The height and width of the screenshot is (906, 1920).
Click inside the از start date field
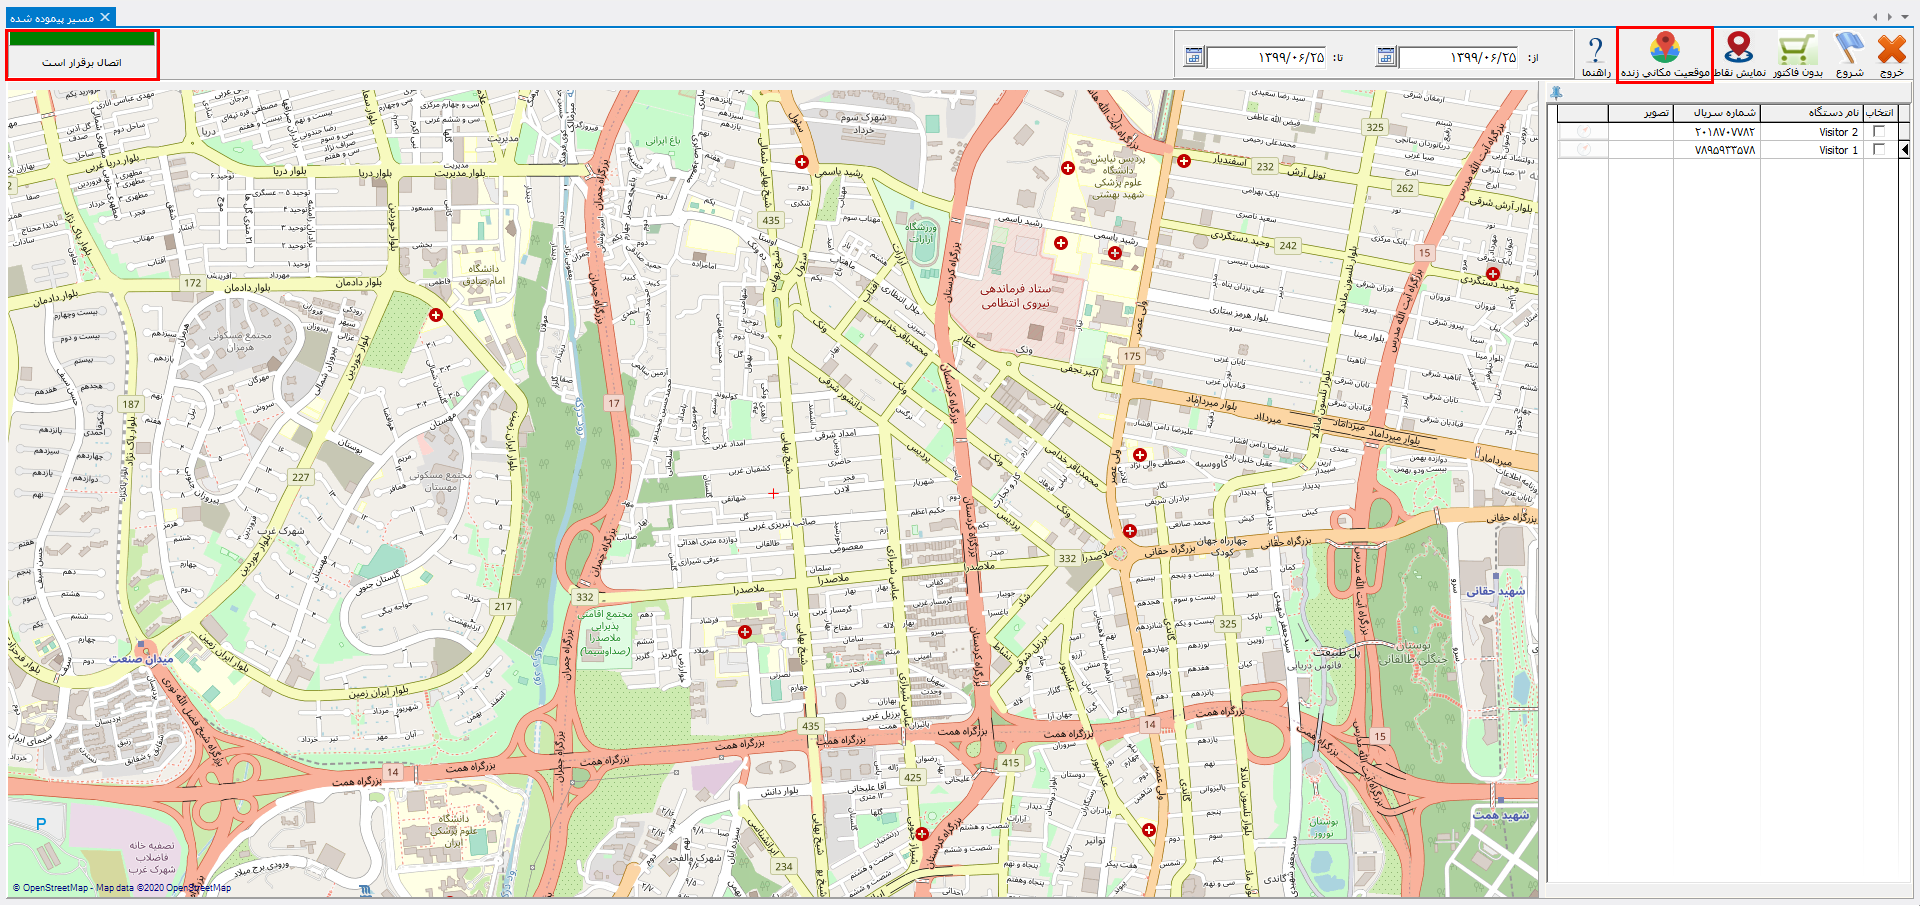[1460, 58]
